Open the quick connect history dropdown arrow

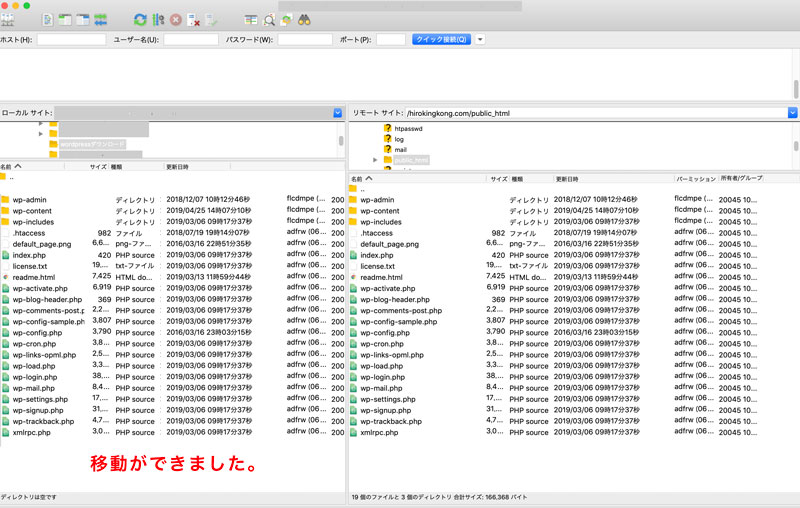pos(480,39)
